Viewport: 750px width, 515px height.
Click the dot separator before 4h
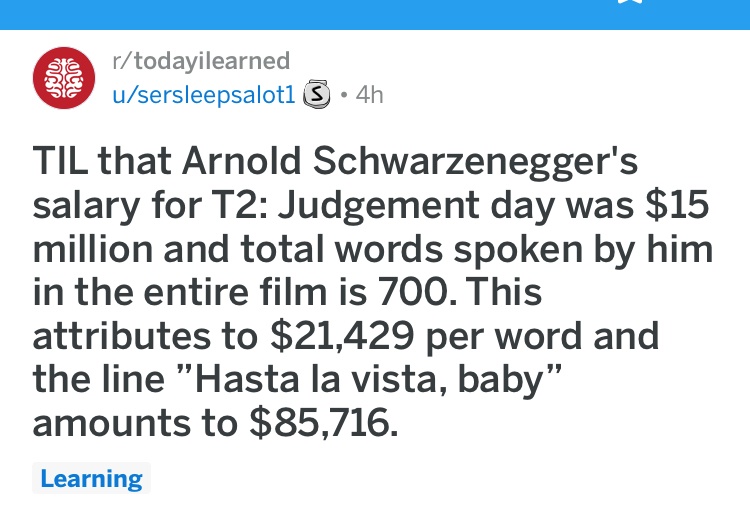tap(343, 95)
